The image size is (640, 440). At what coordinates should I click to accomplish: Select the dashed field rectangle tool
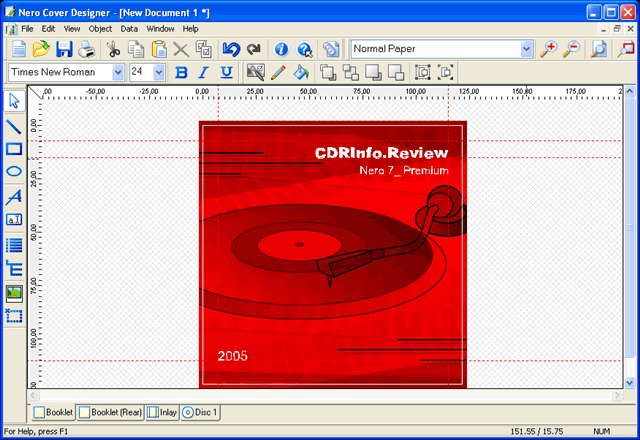pyautogui.click(x=14, y=316)
